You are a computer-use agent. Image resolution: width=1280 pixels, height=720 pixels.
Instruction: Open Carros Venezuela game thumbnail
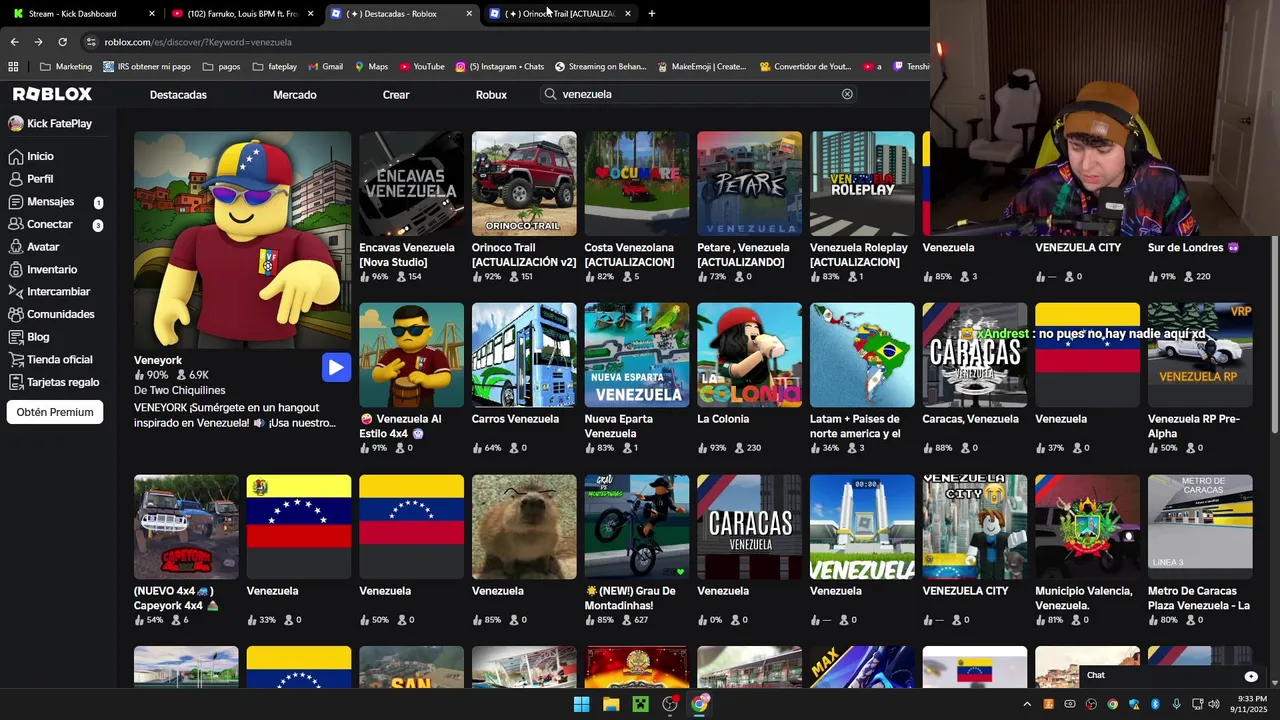[x=524, y=355]
